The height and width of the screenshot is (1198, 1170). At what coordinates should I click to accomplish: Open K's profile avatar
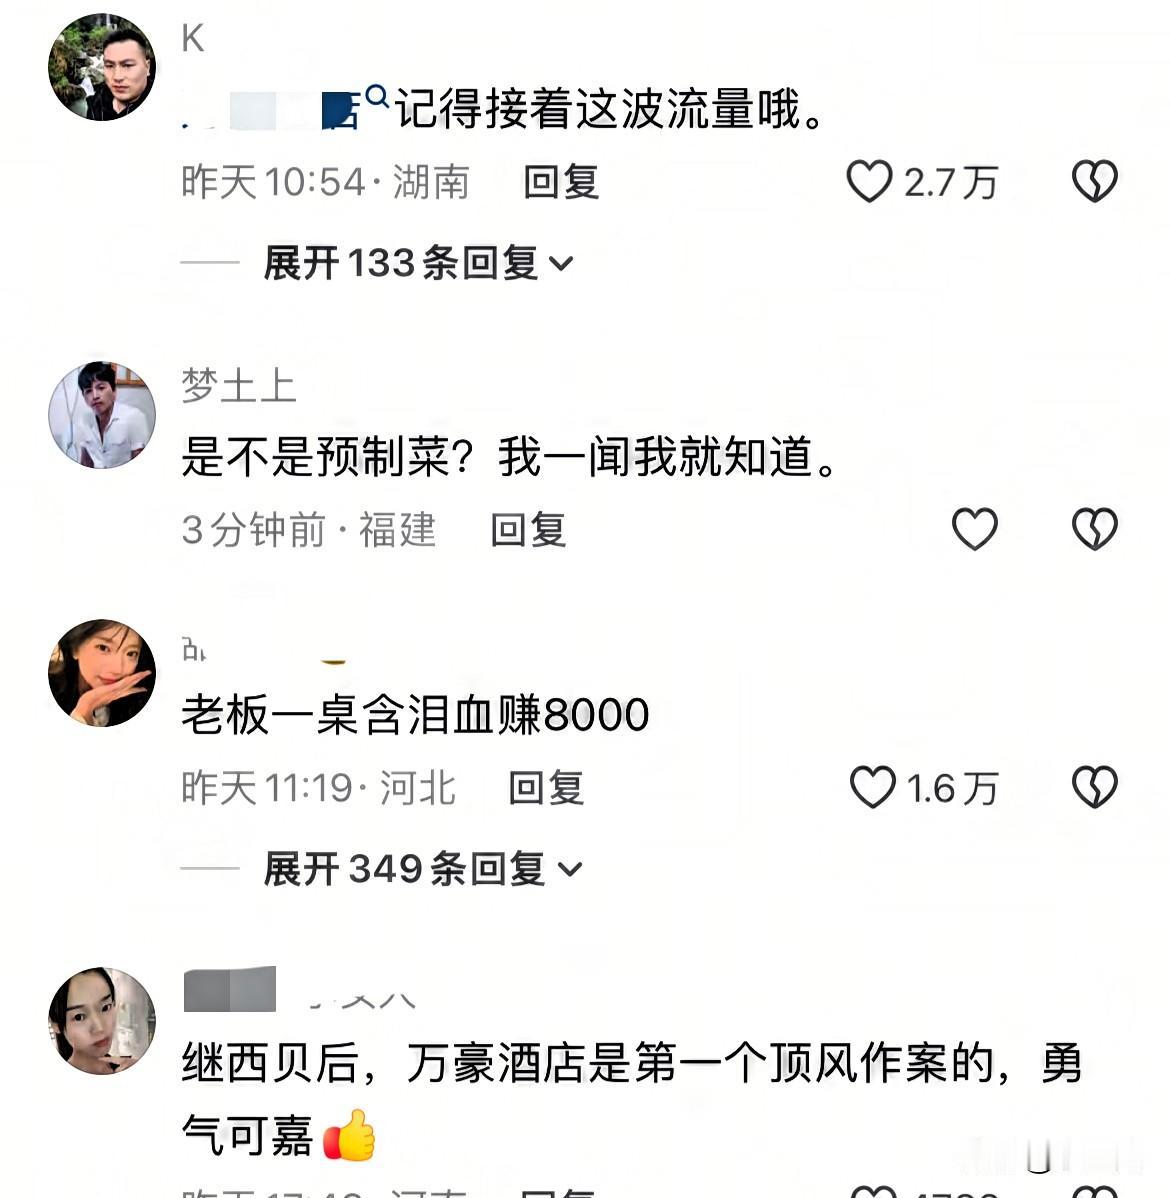click(102, 67)
